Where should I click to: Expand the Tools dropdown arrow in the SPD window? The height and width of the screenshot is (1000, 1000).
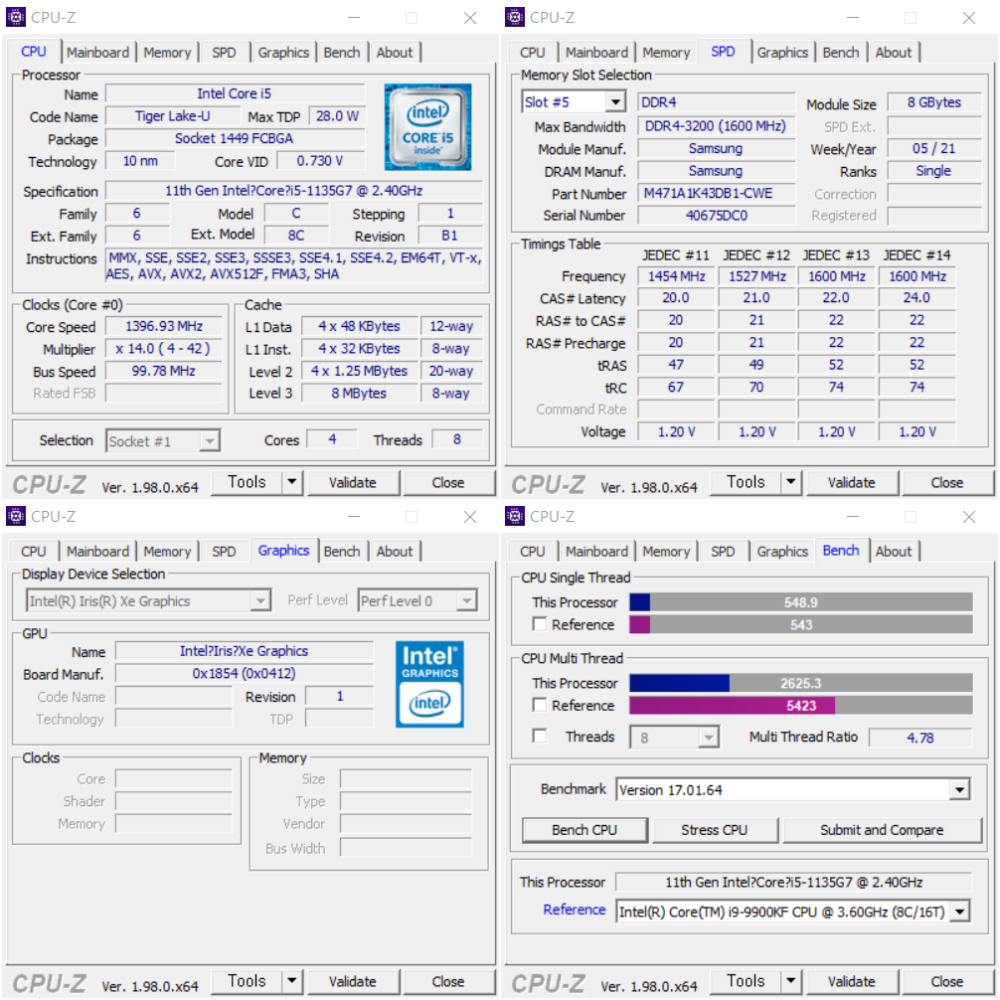790,482
